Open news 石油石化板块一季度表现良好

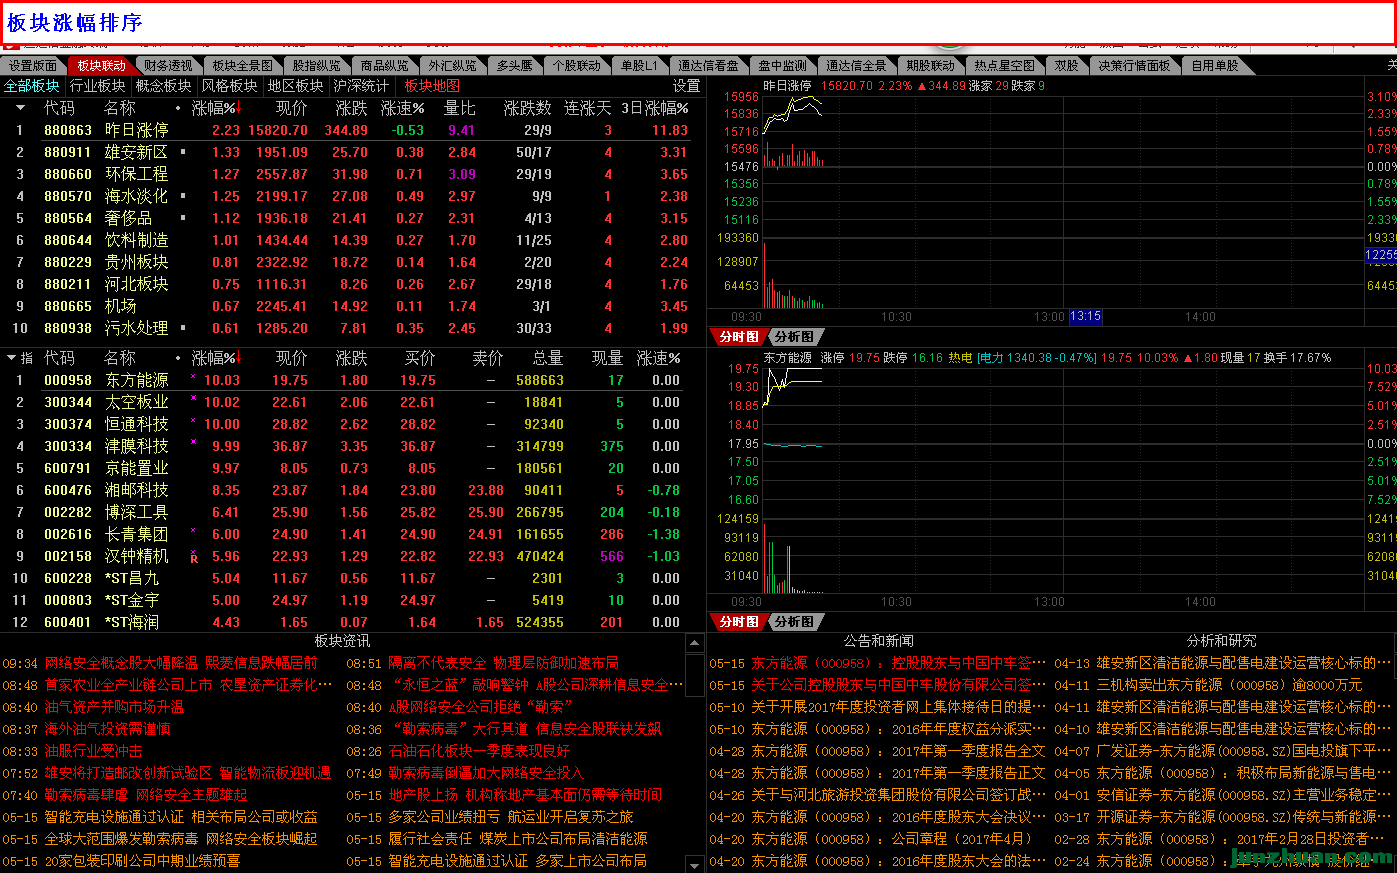point(479,751)
